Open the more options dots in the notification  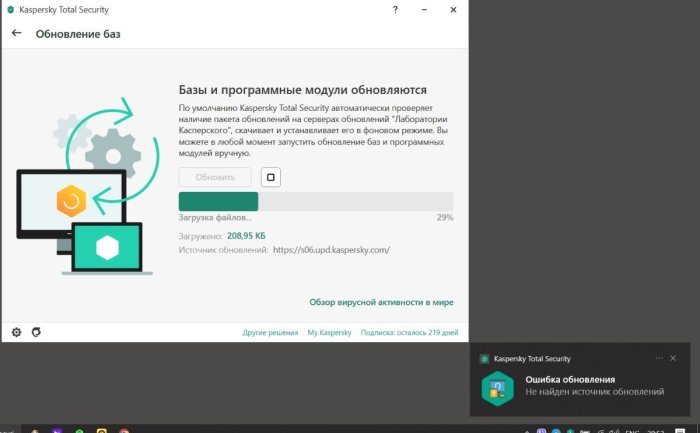(659, 358)
